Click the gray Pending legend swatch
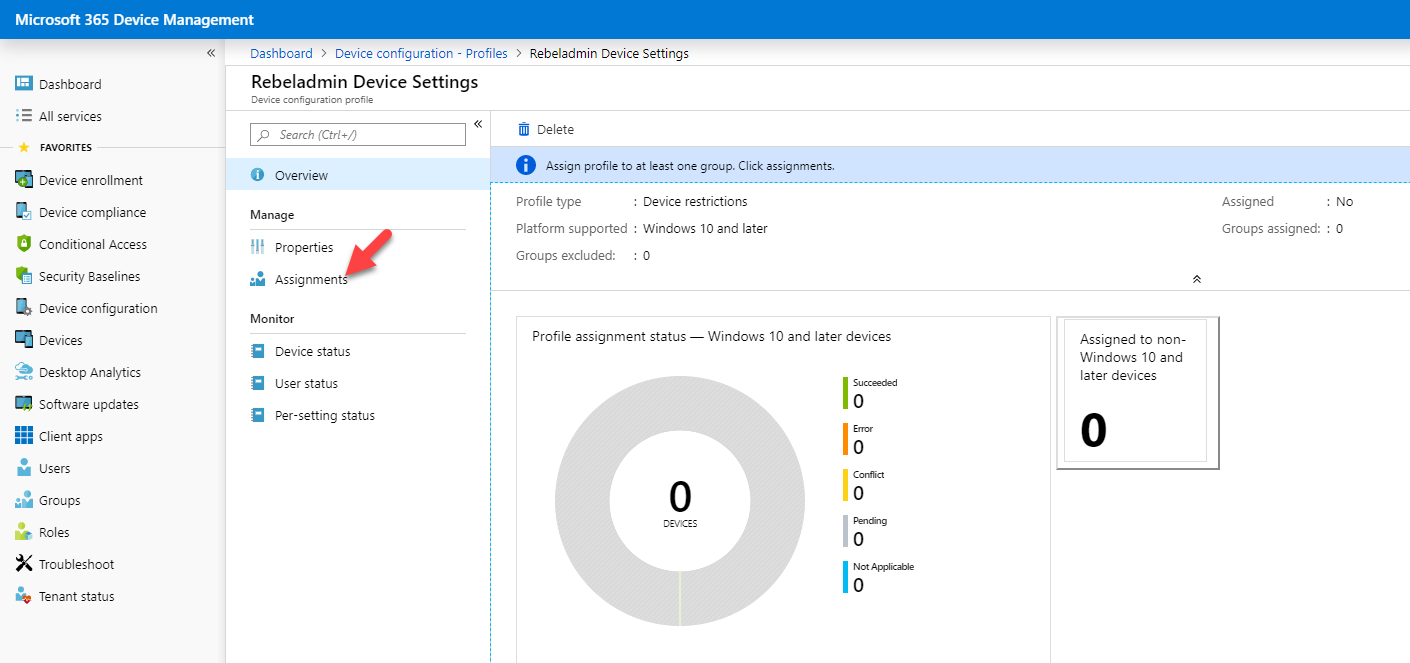The image size is (1410, 663). click(x=846, y=531)
